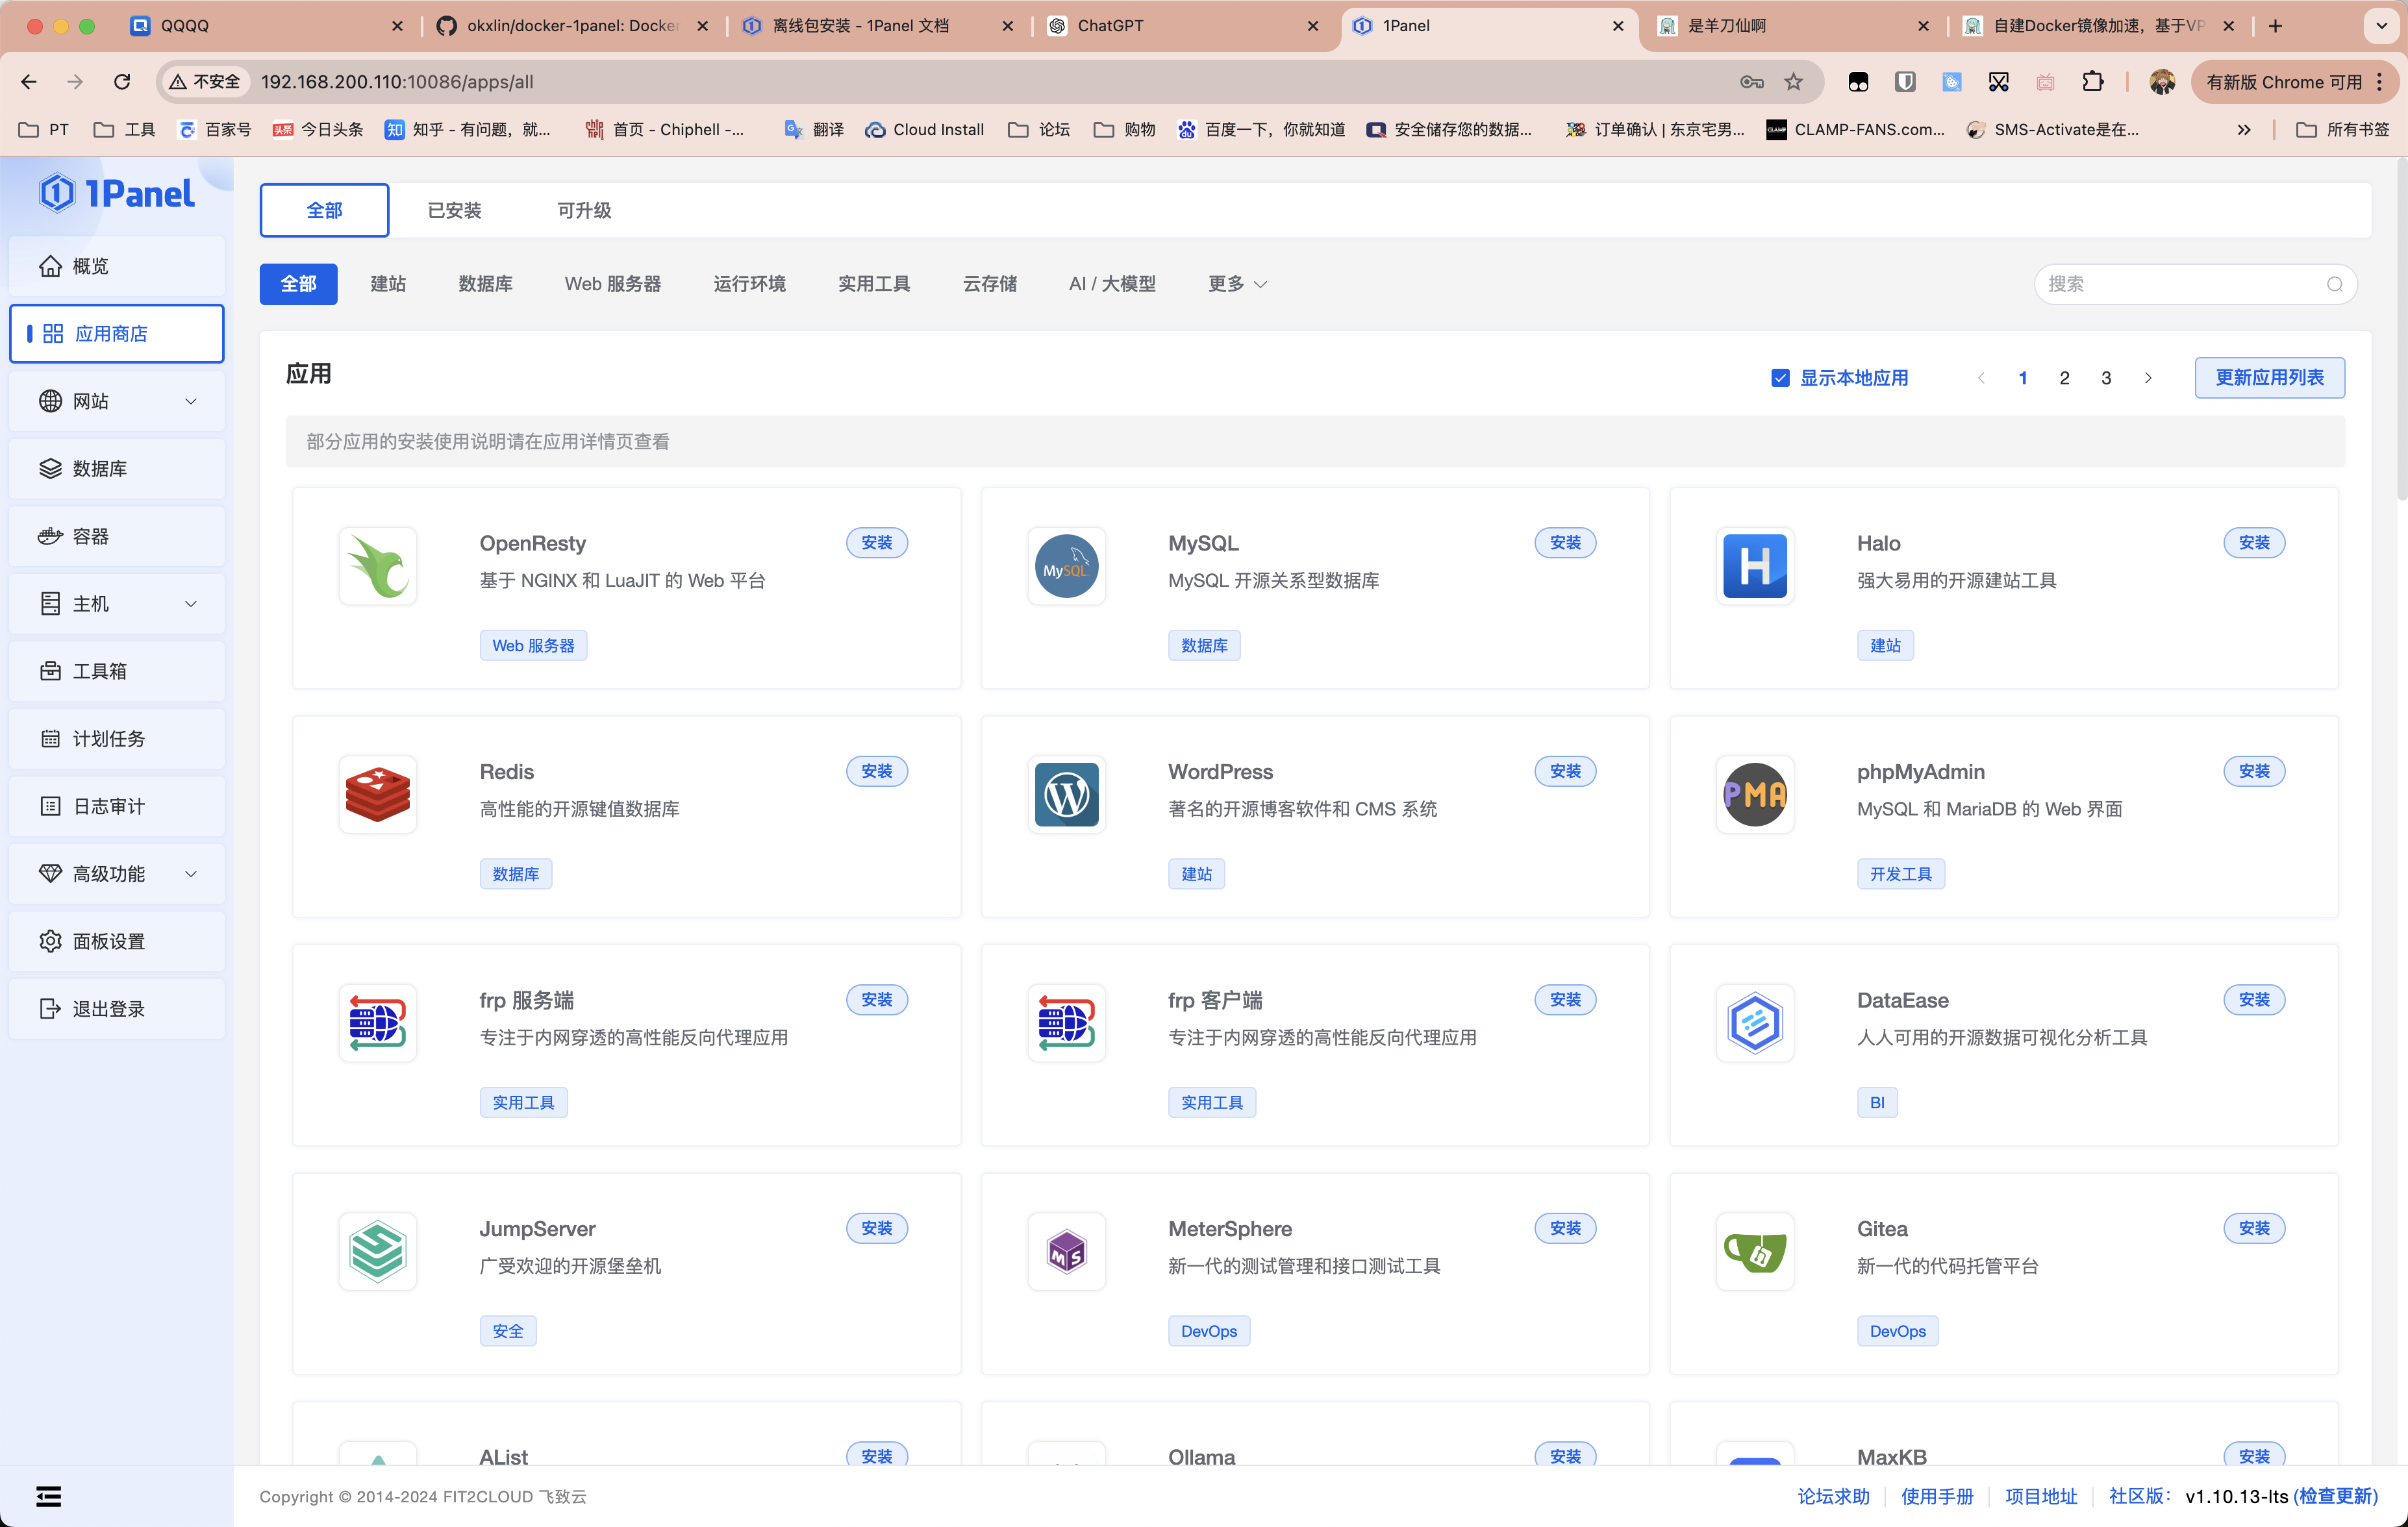Switch to the 可升级 tab

(x=584, y=210)
